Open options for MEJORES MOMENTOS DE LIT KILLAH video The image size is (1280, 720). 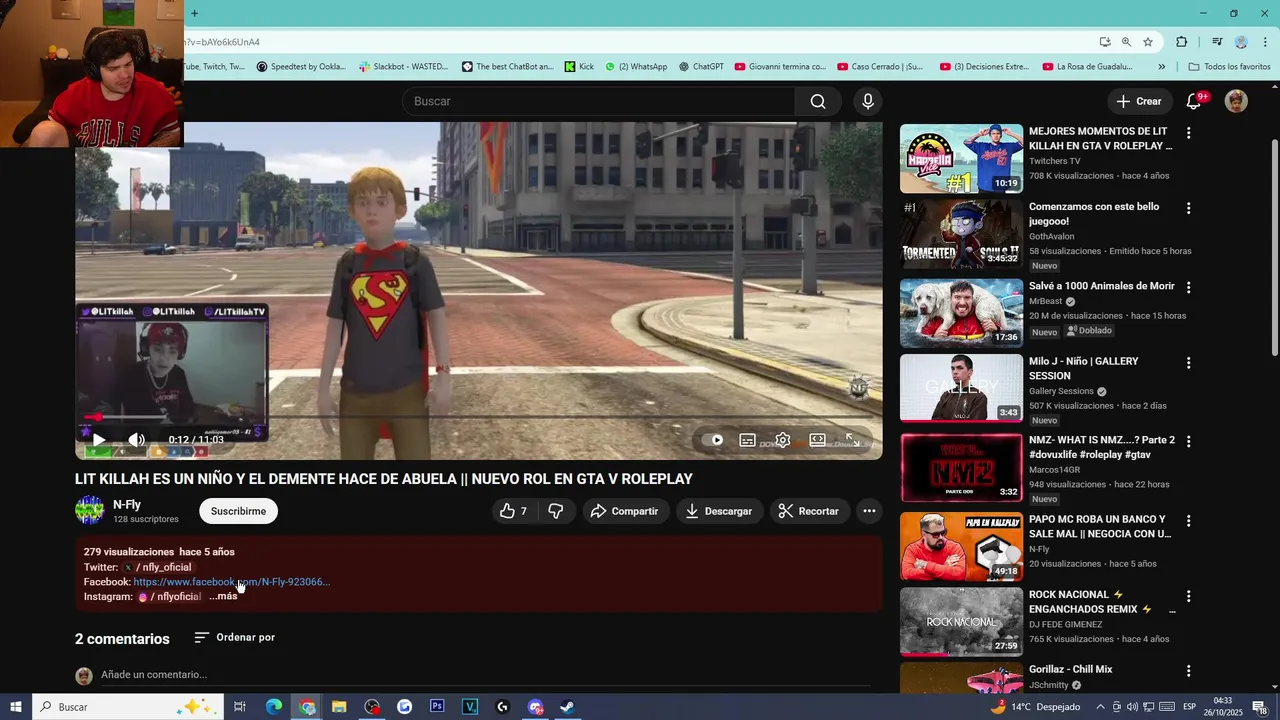[x=1188, y=133]
